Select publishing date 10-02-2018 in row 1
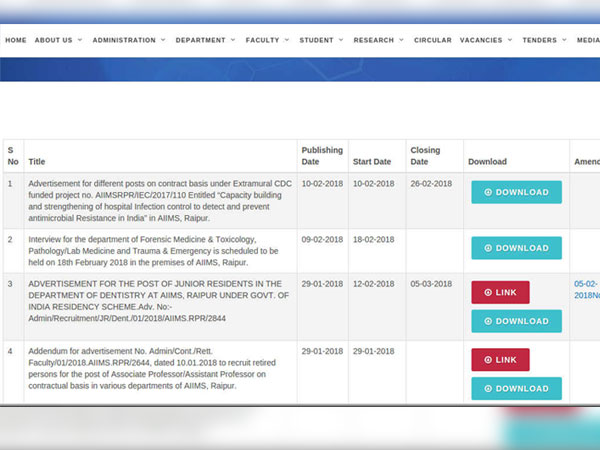 tap(322, 184)
